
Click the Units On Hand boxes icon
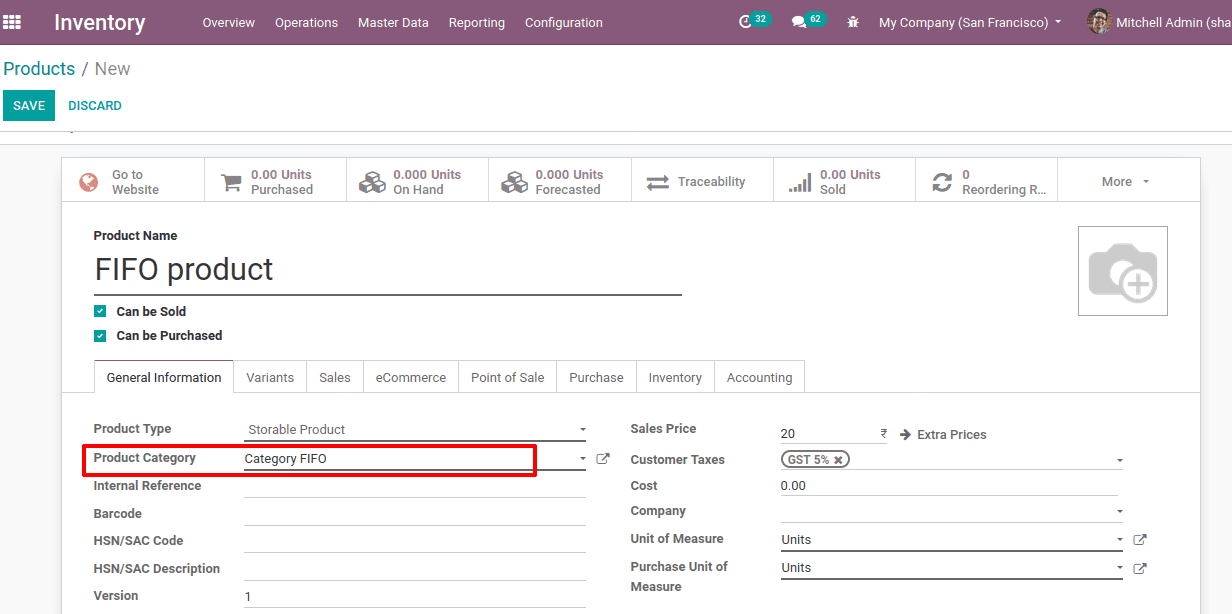[x=373, y=182]
